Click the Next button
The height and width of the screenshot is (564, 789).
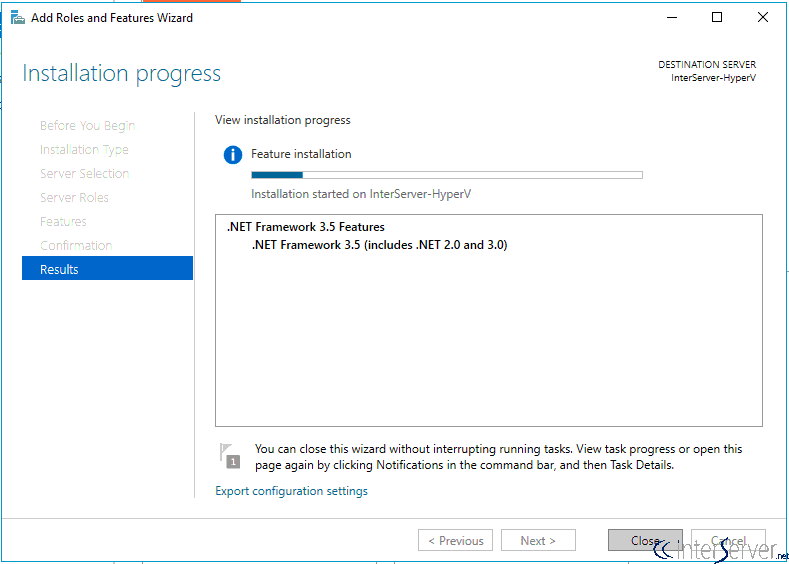click(538, 540)
